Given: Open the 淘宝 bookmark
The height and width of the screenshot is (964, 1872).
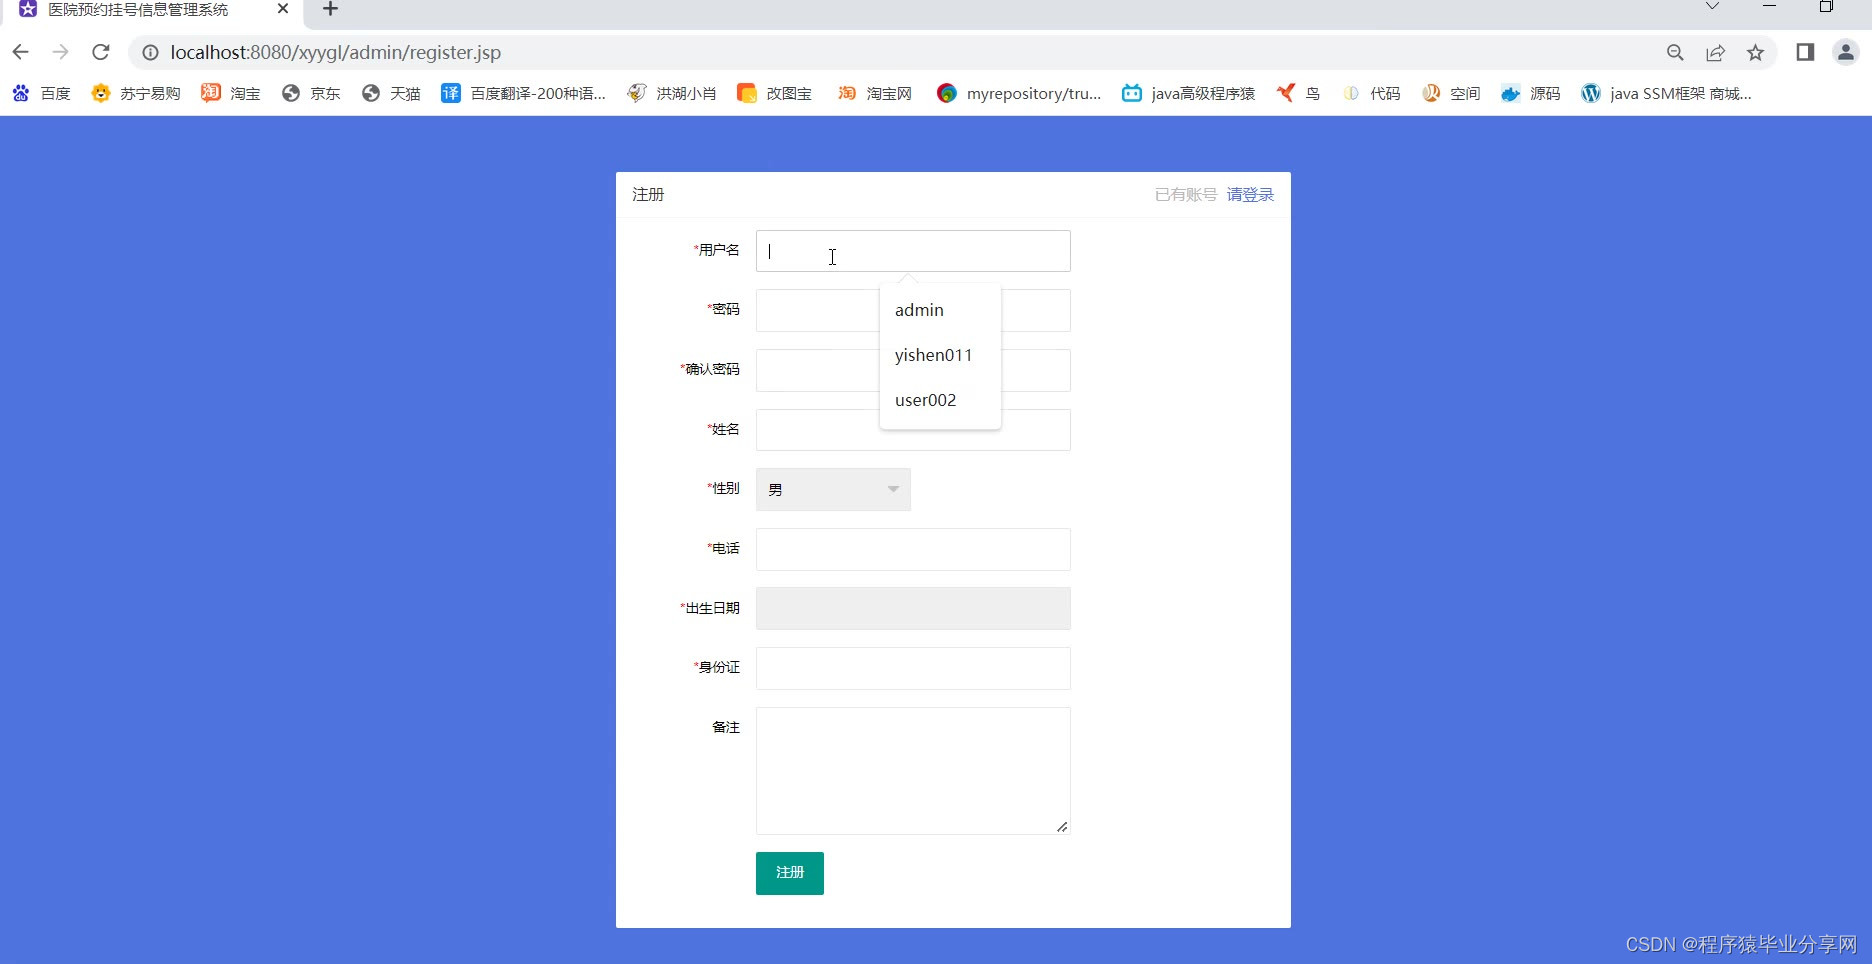Looking at the screenshot, I should coord(230,93).
